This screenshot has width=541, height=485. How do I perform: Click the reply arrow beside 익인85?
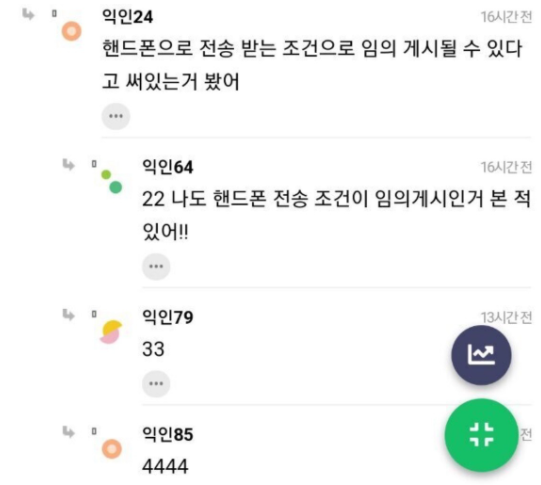click(x=68, y=432)
